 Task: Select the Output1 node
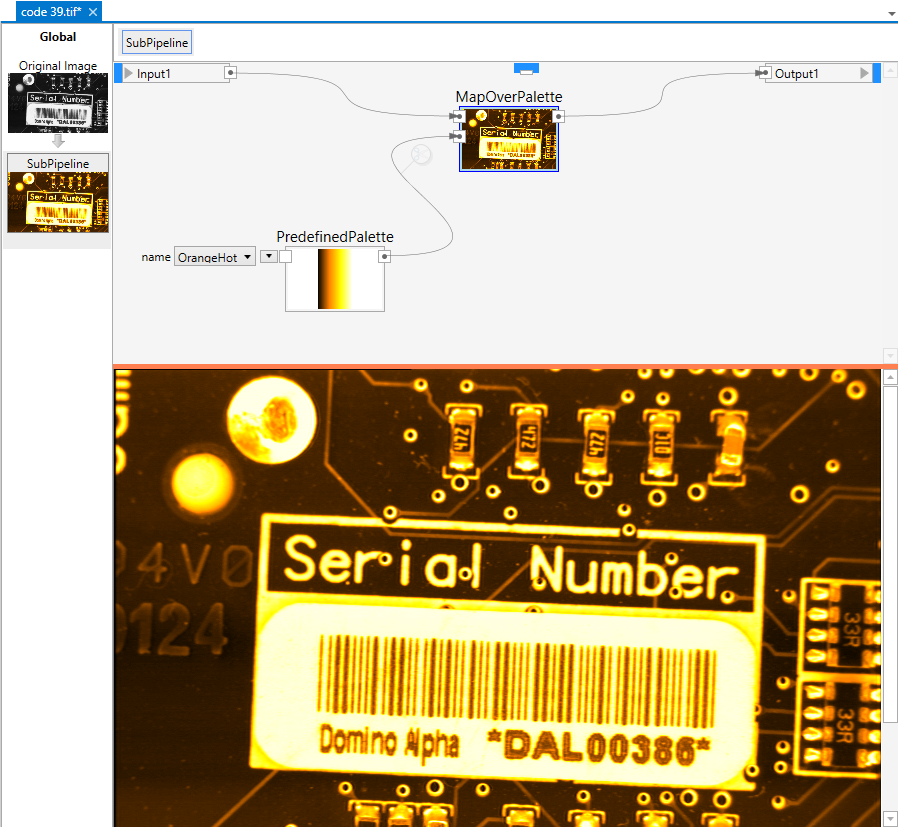[x=818, y=73]
